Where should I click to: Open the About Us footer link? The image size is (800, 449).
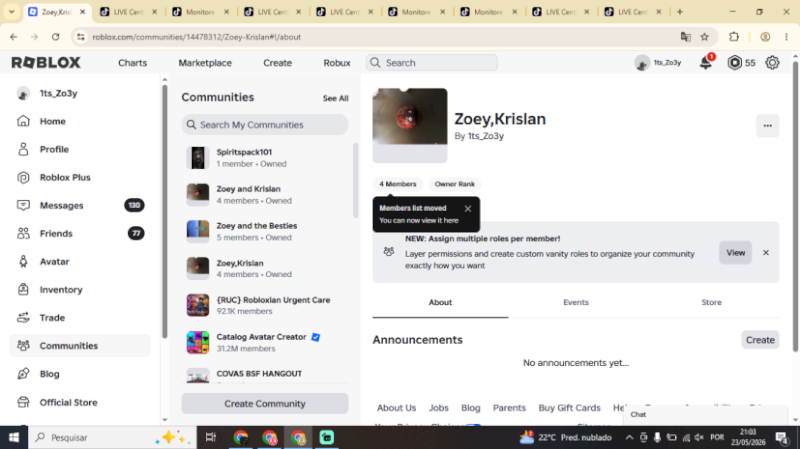pyautogui.click(x=396, y=408)
